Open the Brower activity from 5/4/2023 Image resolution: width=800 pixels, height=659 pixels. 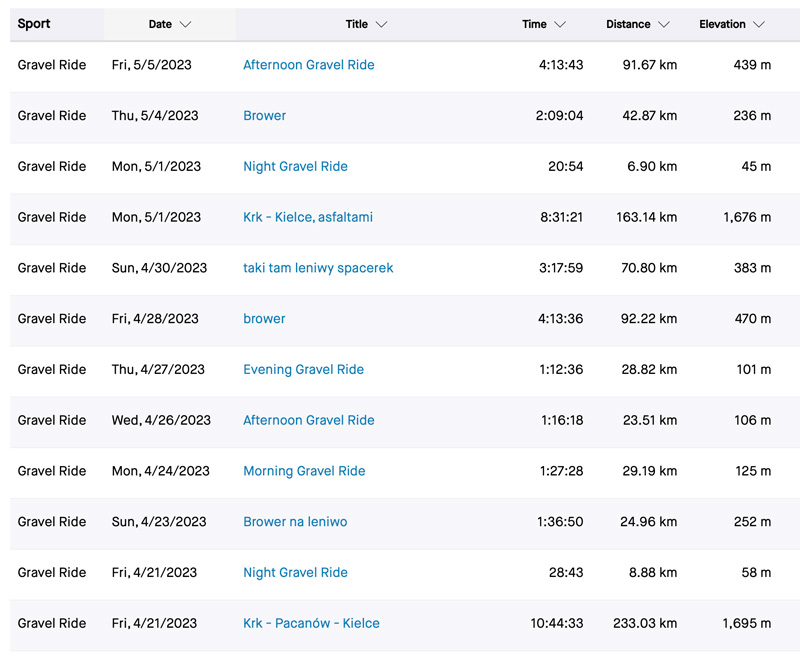click(264, 116)
